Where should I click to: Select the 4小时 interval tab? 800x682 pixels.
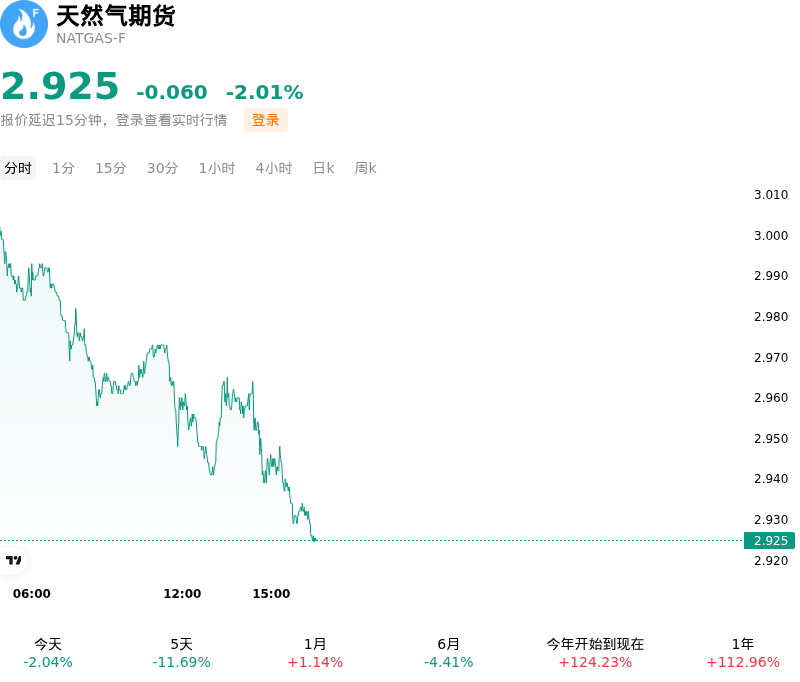click(x=273, y=168)
